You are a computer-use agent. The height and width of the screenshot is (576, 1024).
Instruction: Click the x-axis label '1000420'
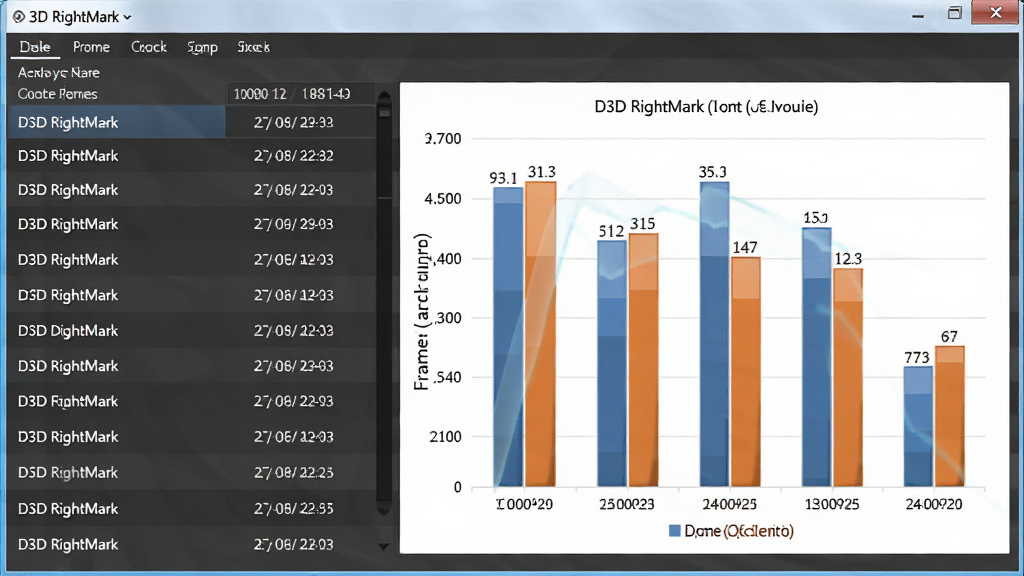point(524,504)
